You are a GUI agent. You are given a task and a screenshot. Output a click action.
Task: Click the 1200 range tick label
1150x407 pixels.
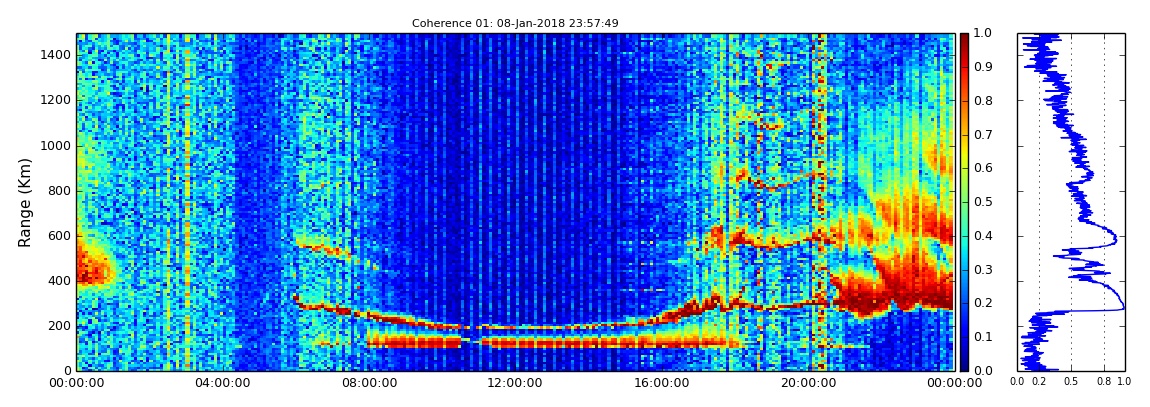tap(56, 100)
